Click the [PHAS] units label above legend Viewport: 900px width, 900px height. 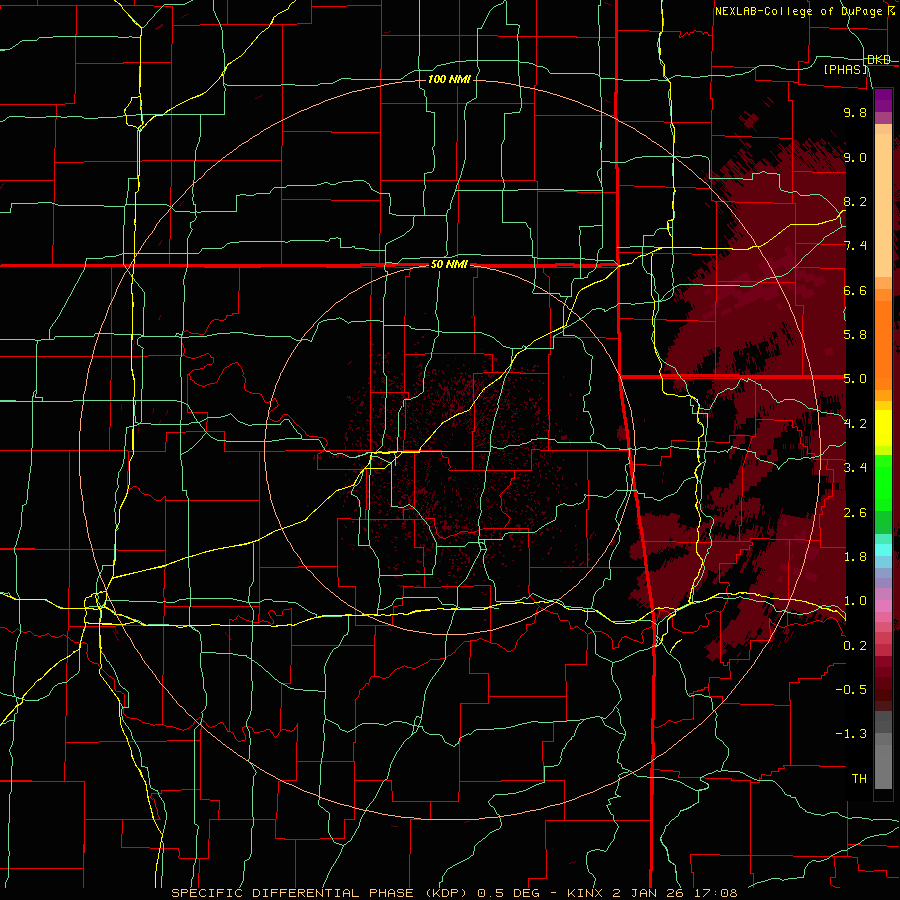pyautogui.click(x=845, y=69)
